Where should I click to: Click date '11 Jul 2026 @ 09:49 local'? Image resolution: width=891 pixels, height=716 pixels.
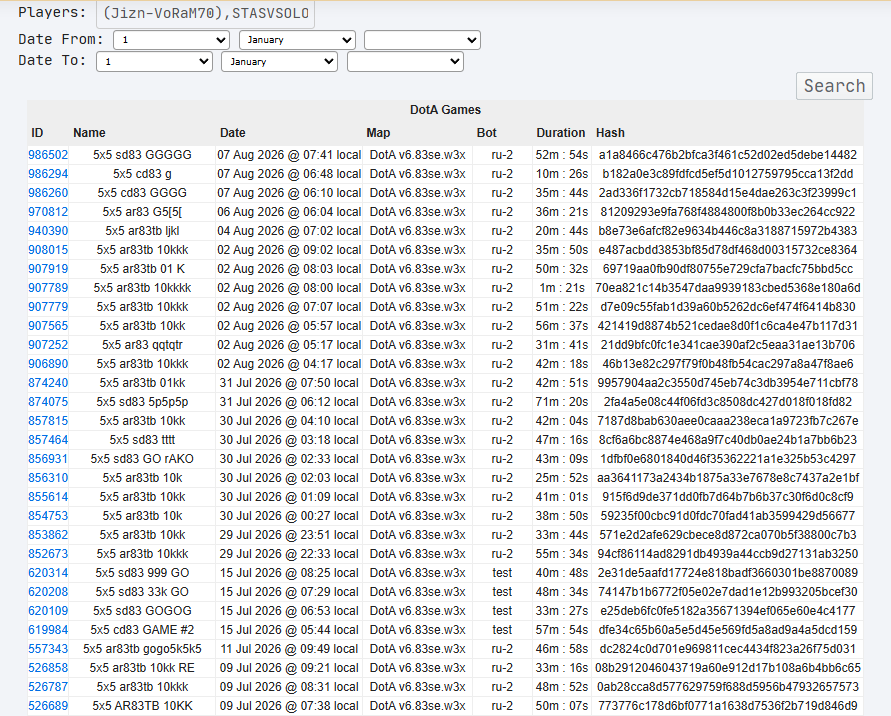click(289, 649)
